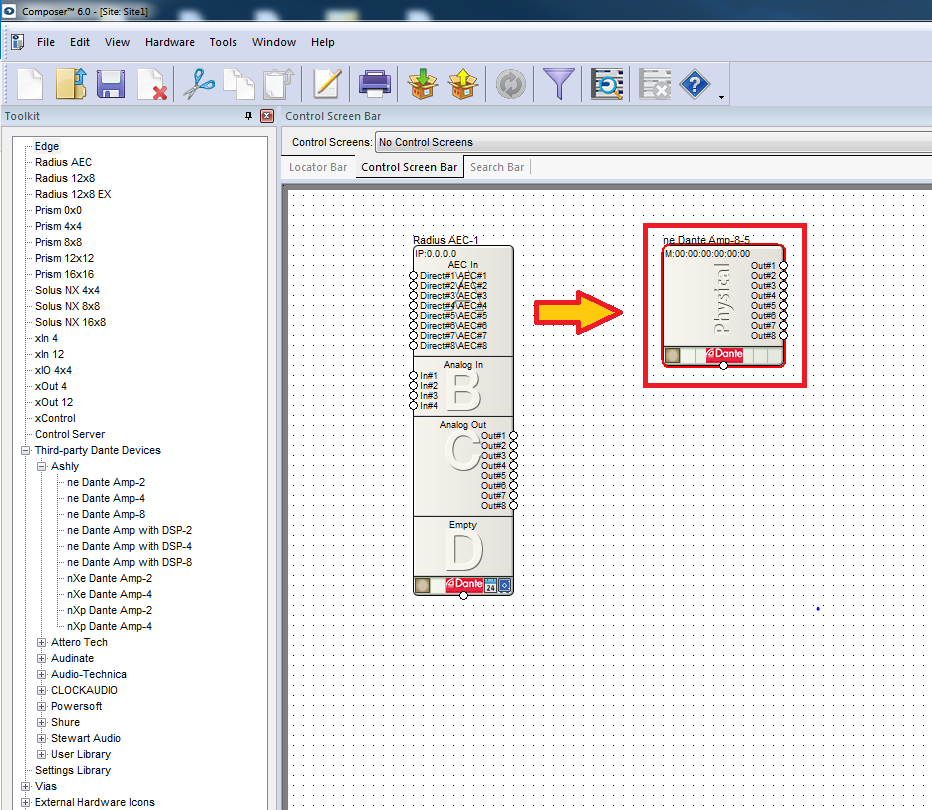The width and height of the screenshot is (932, 810).
Task: Click the toolbar overflow arrow
Action: click(x=721, y=97)
